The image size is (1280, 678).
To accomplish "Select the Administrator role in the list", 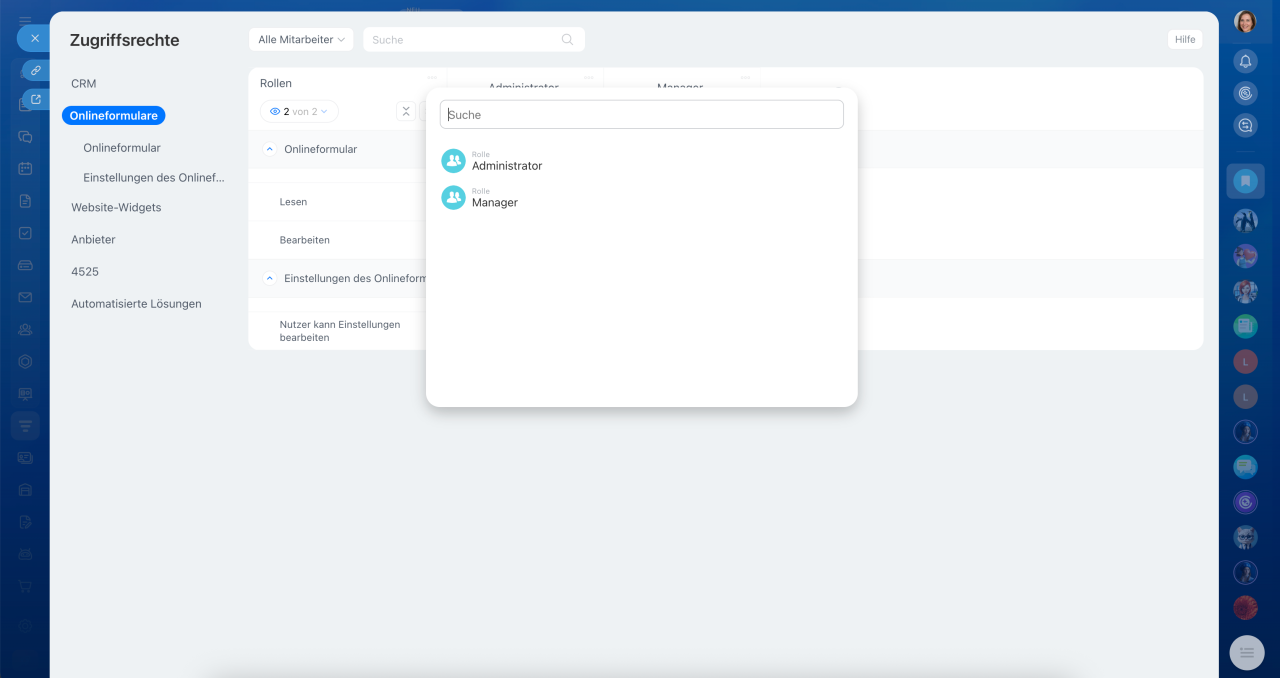I will pyautogui.click(x=506, y=162).
